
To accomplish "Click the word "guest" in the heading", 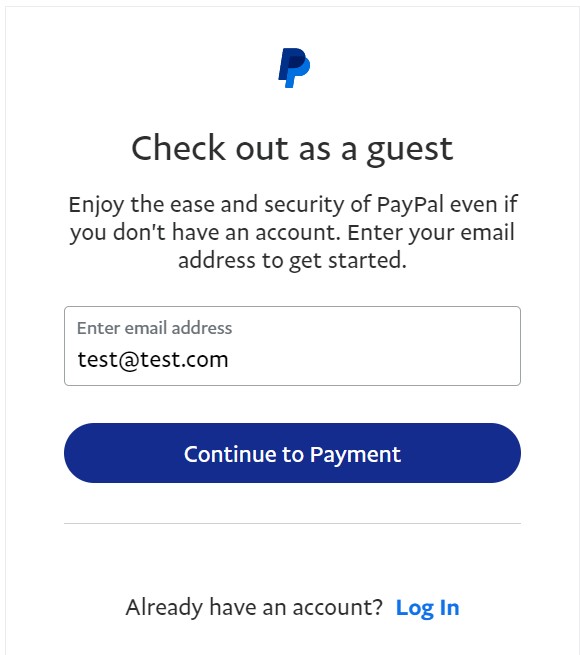I will point(410,151).
